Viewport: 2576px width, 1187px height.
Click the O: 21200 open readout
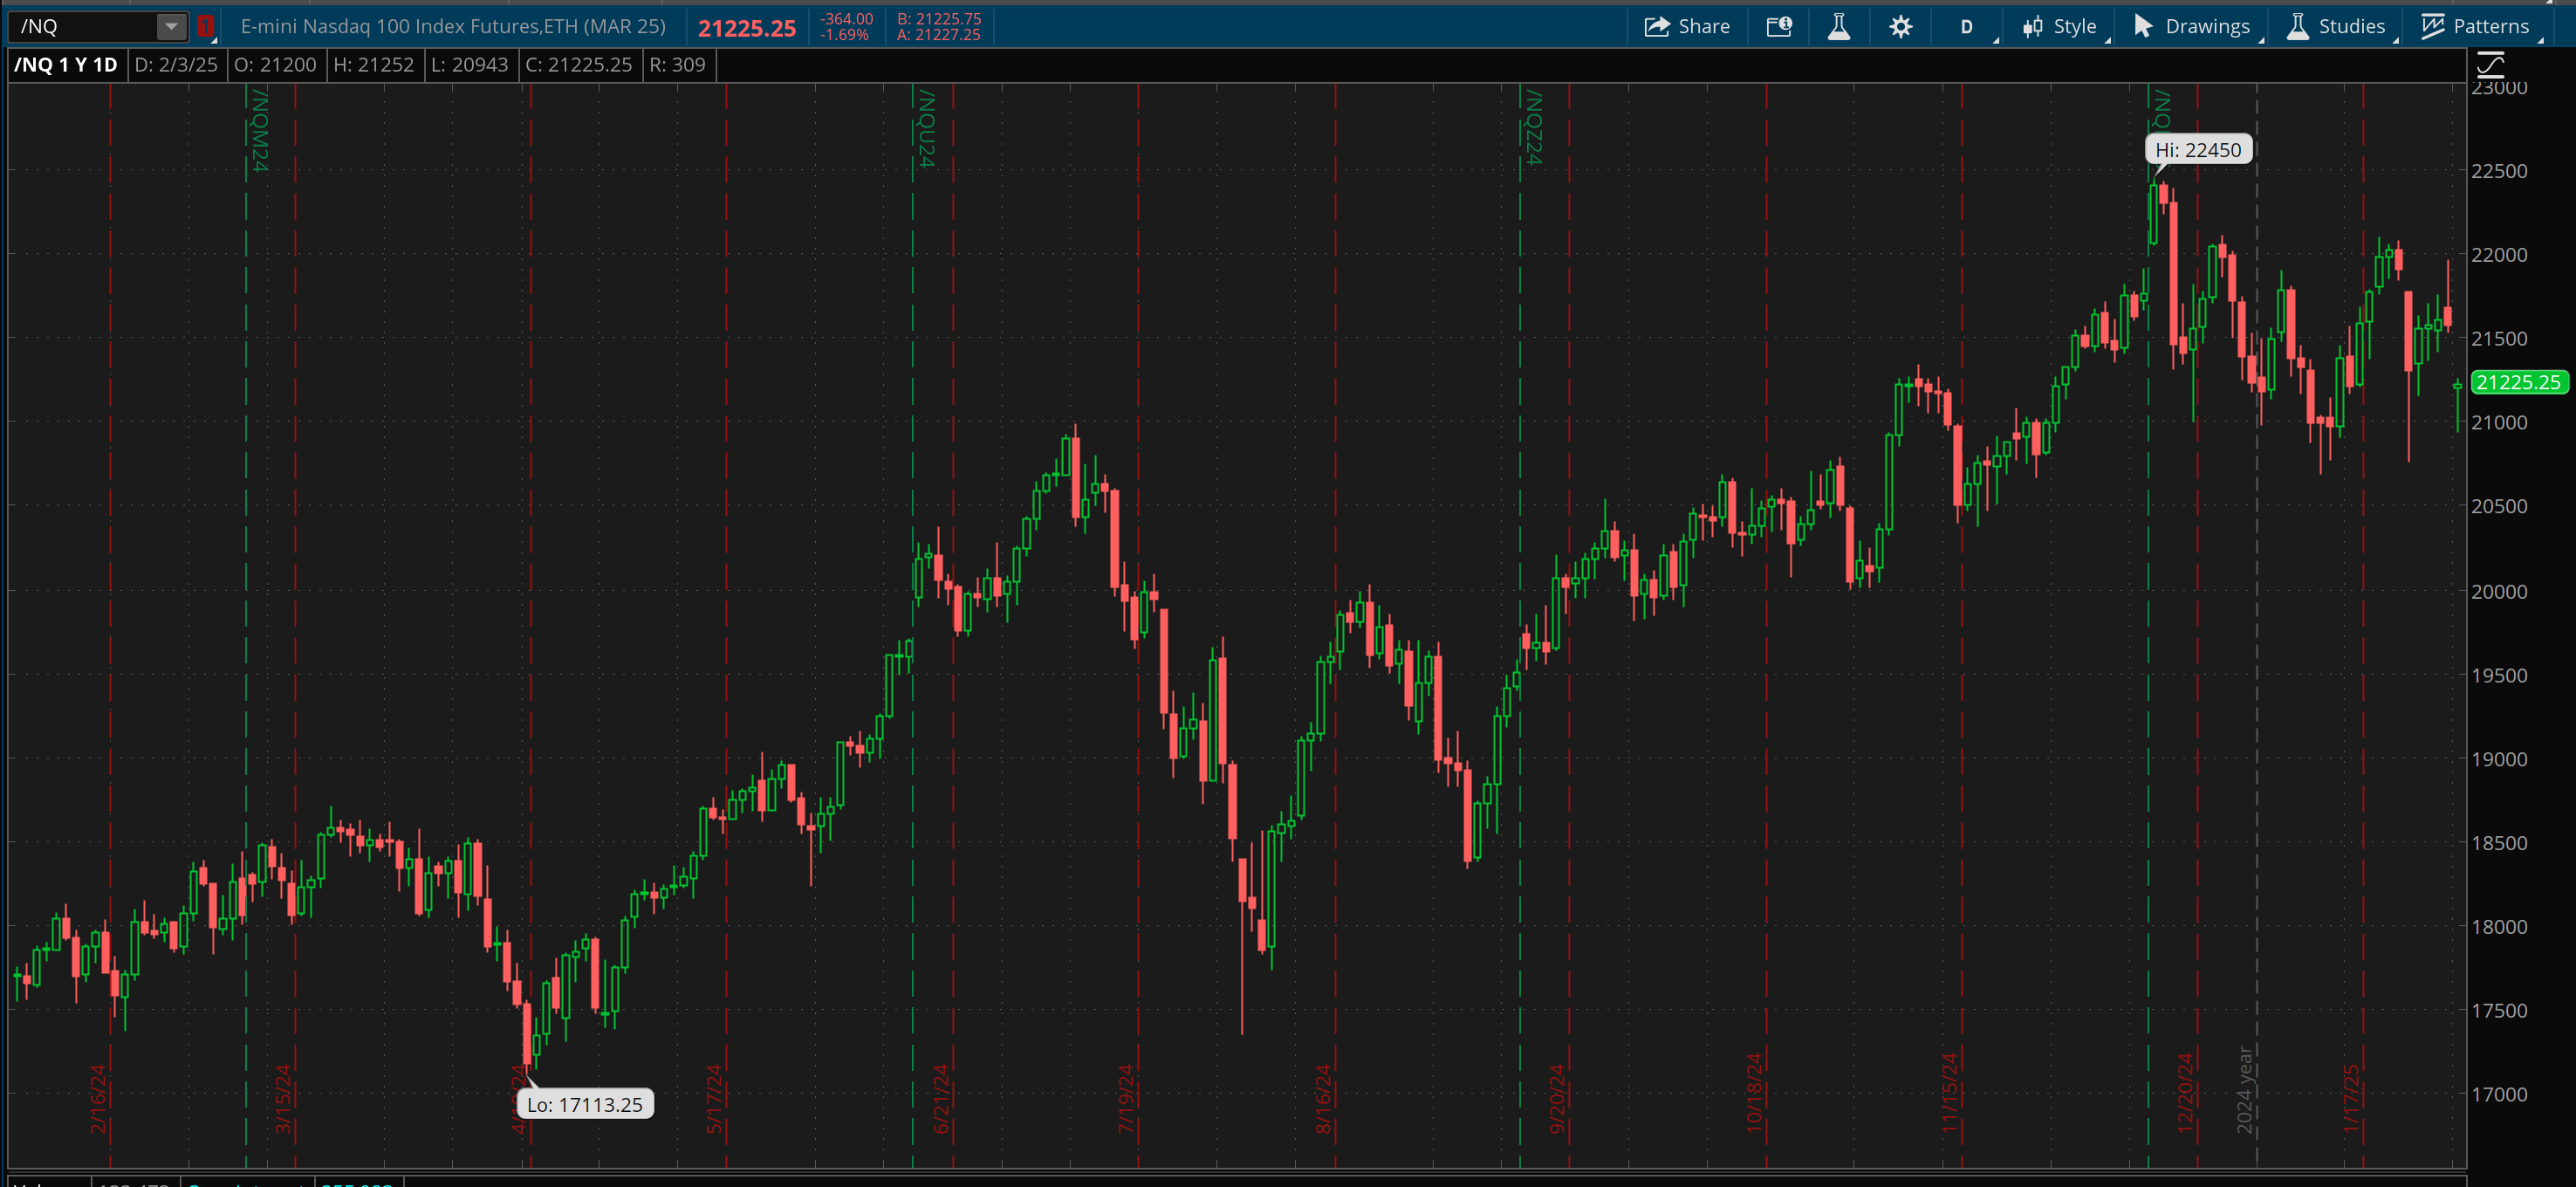pos(275,65)
